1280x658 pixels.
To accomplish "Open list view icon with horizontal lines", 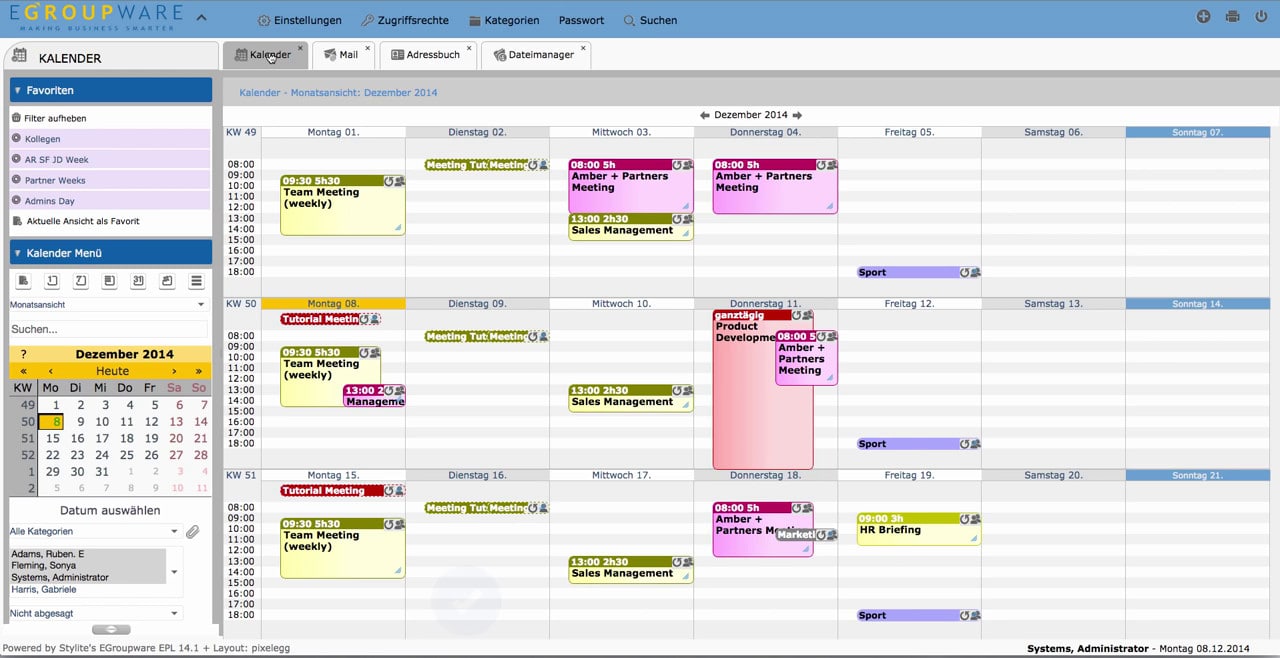I will click(x=197, y=281).
